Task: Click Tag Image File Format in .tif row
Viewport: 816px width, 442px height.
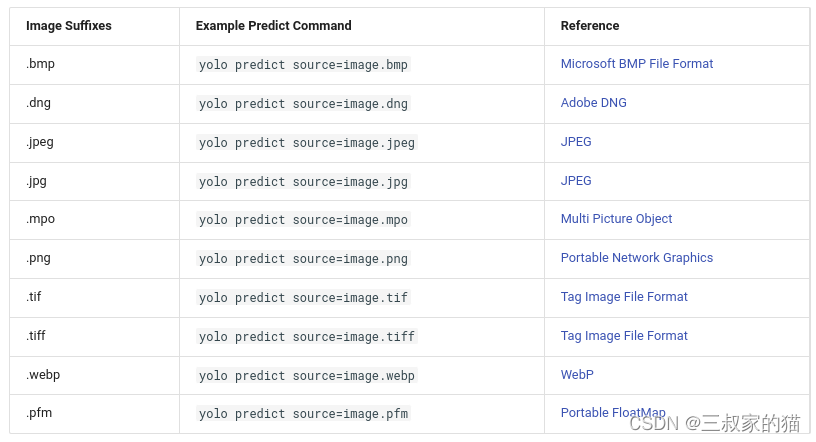Action: [624, 297]
